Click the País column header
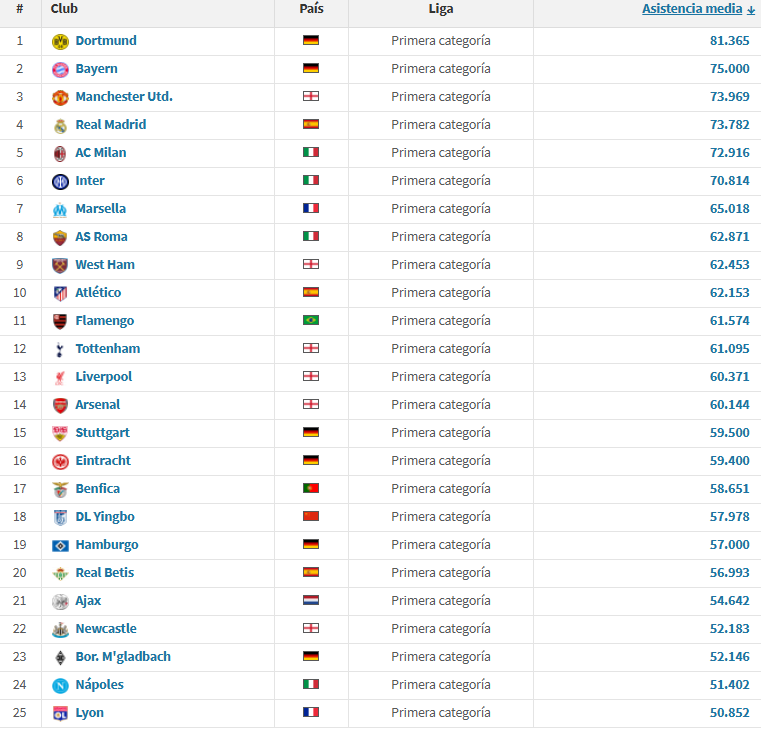Screen dimensions: 761x729 pyautogui.click(x=311, y=9)
